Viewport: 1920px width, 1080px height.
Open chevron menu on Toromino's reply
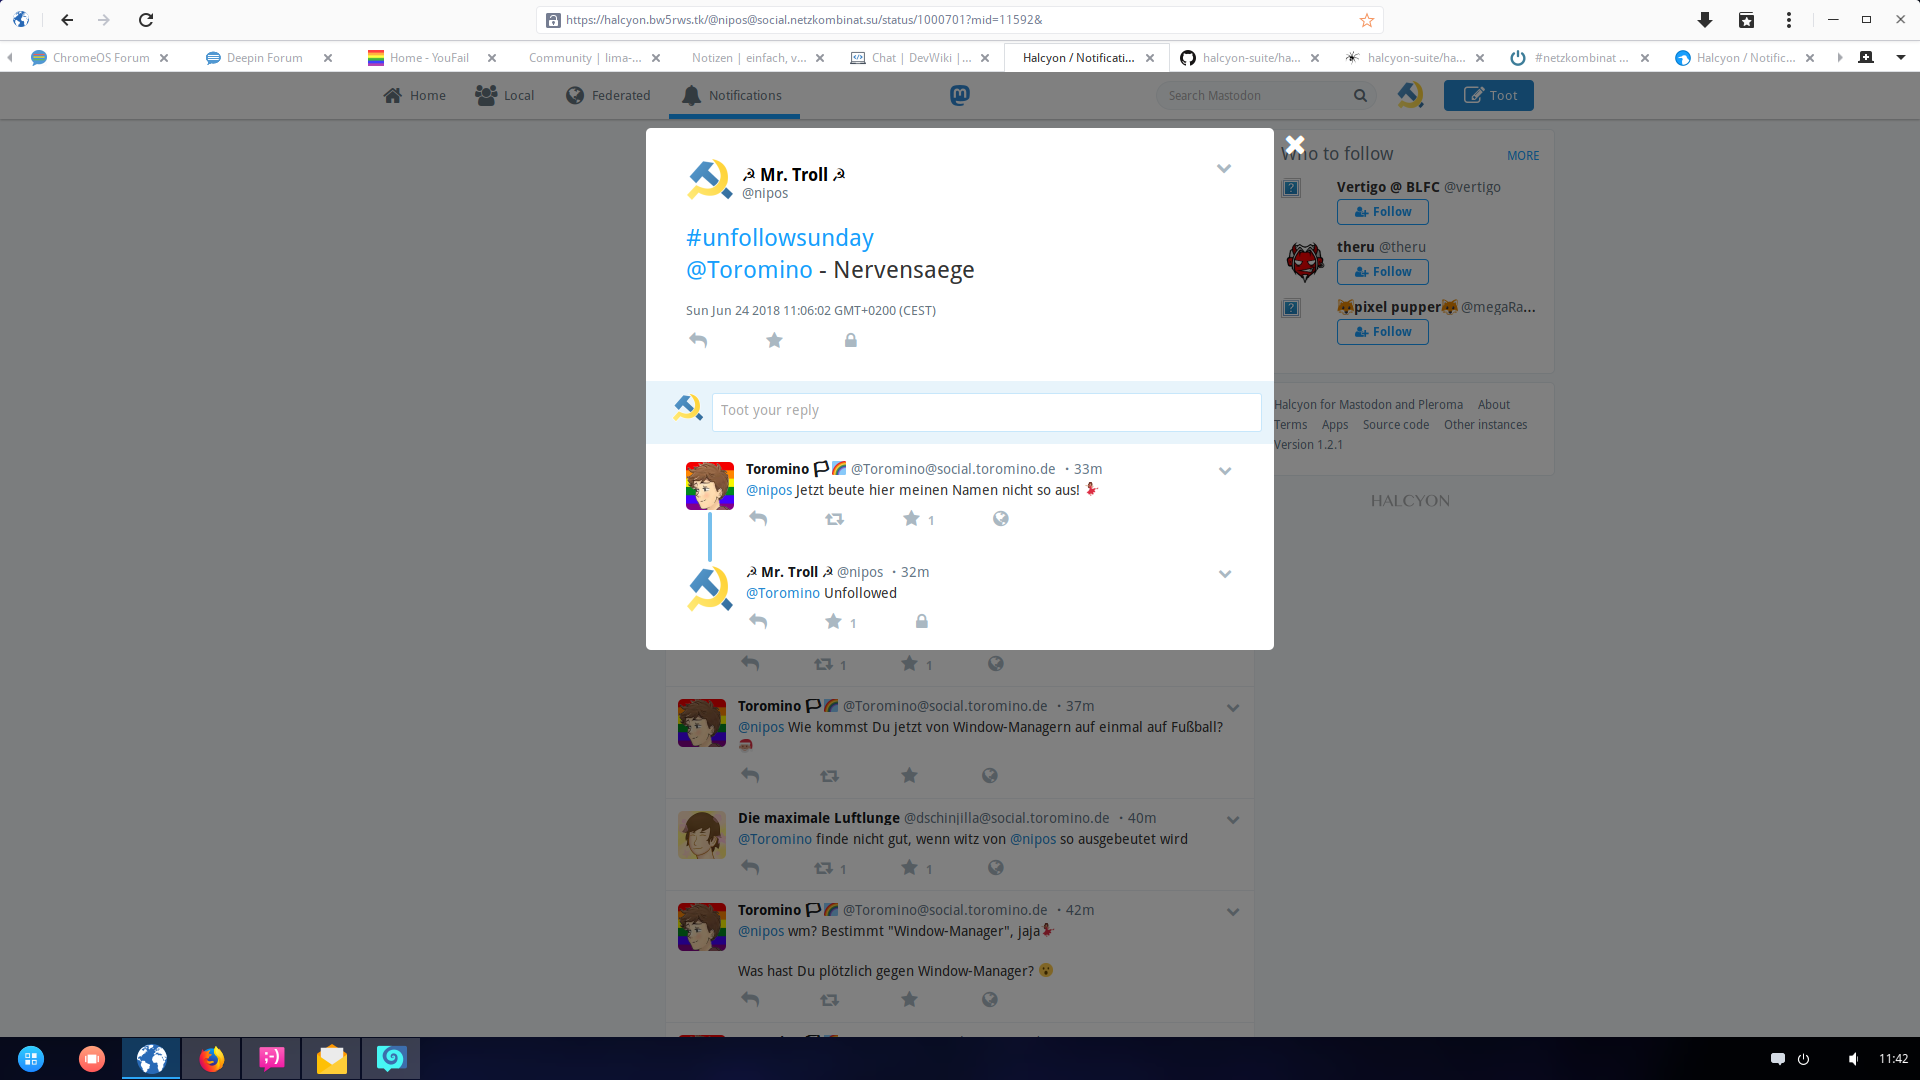(1224, 471)
